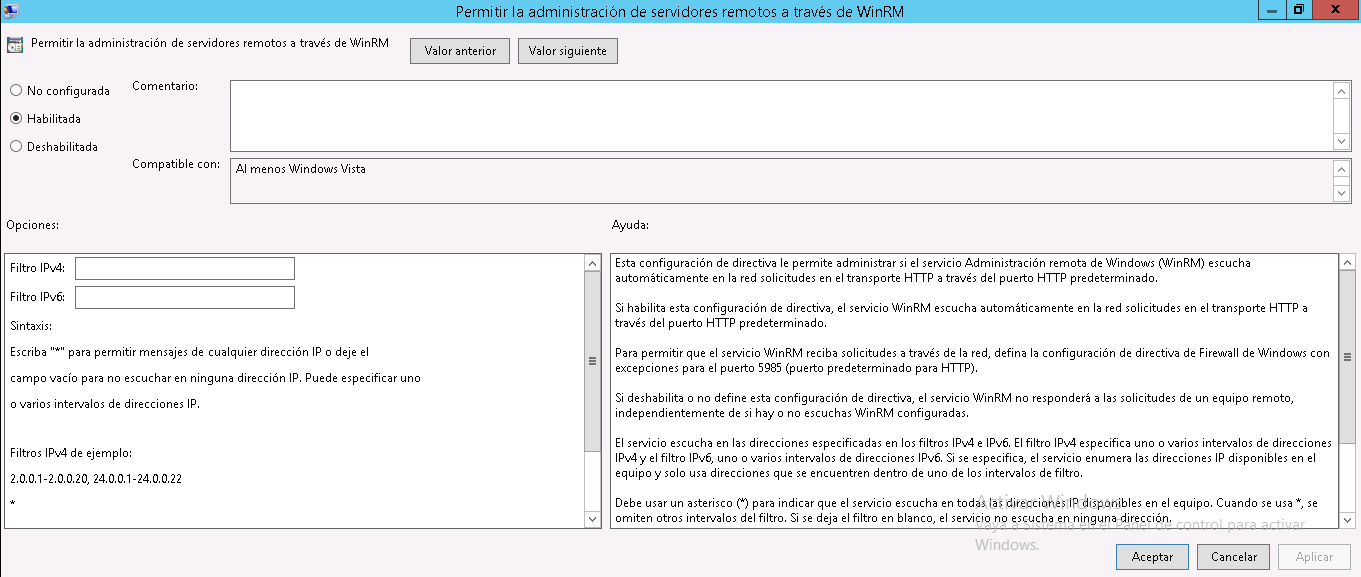The width and height of the screenshot is (1361, 577).
Task: Click the Comentario box scroll-up arrow
Action: tap(1342, 90)
